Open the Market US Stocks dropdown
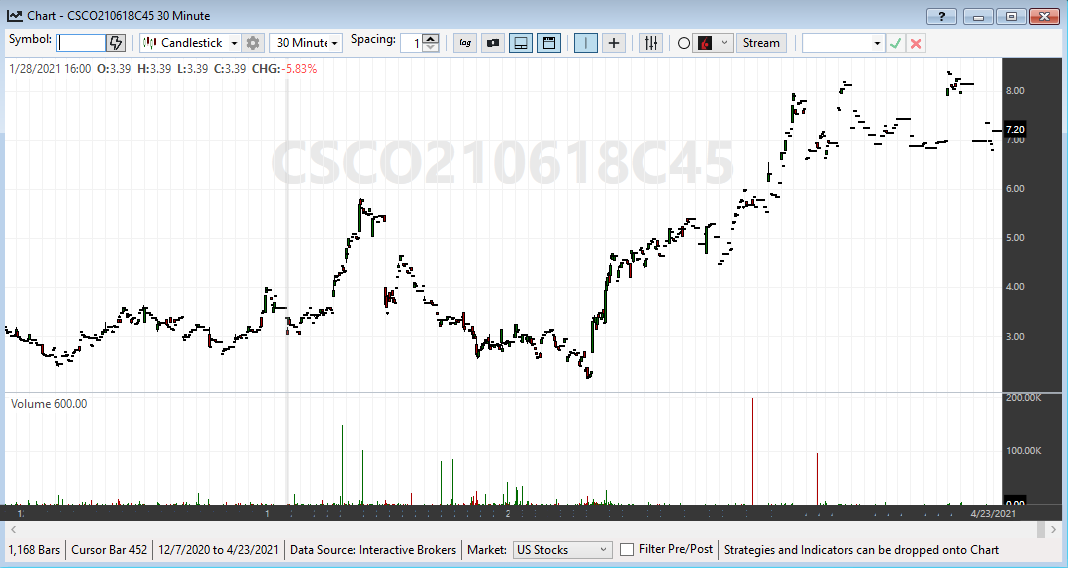 [562, 550]
